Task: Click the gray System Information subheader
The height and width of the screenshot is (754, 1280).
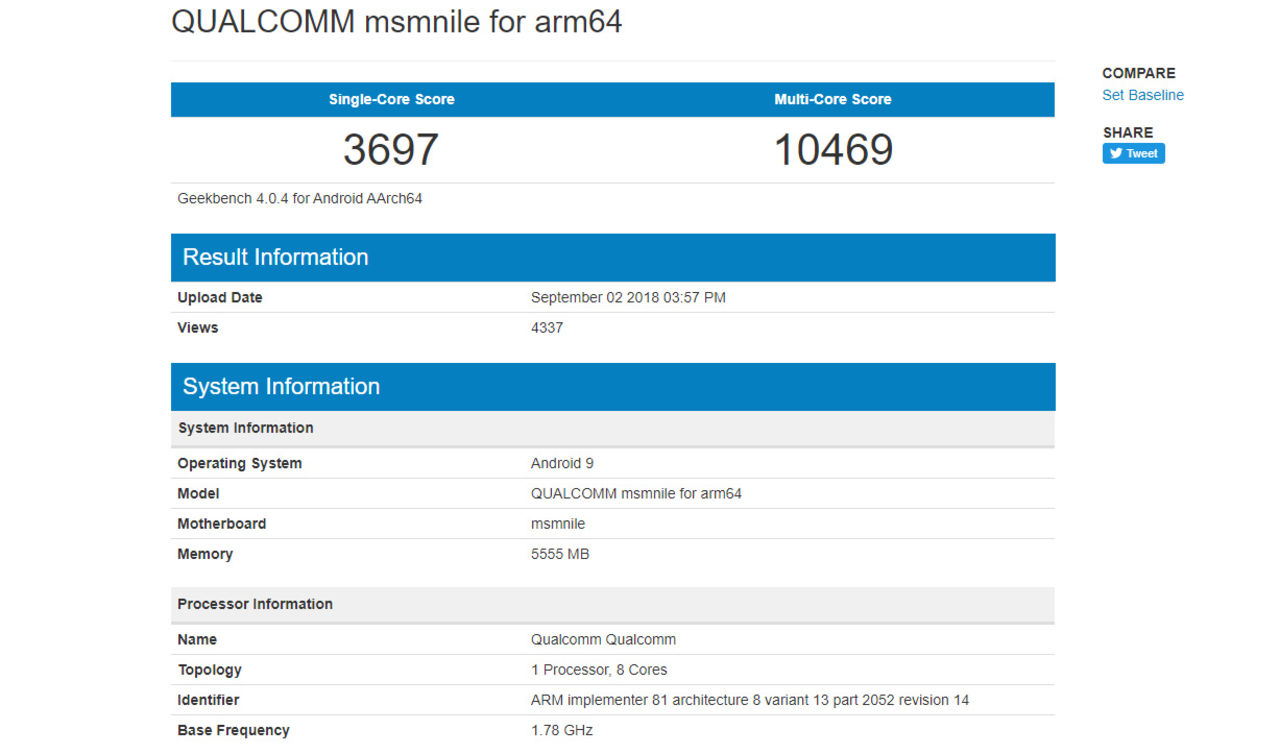Action: [x=613, y=428]
